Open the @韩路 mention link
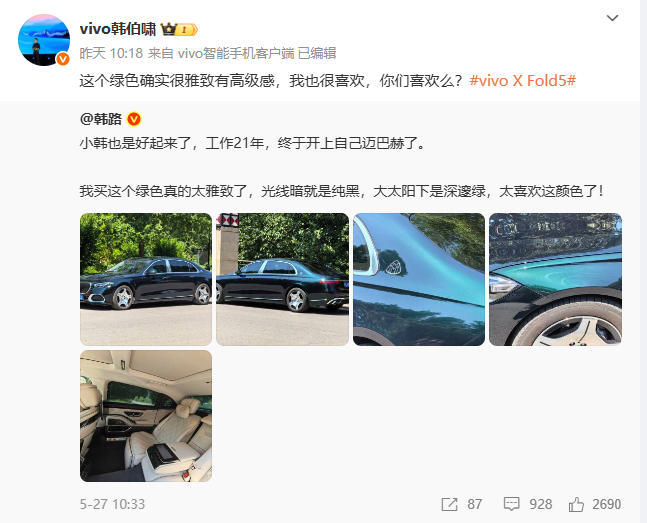 pyautogui.click(x=101, y=119)
